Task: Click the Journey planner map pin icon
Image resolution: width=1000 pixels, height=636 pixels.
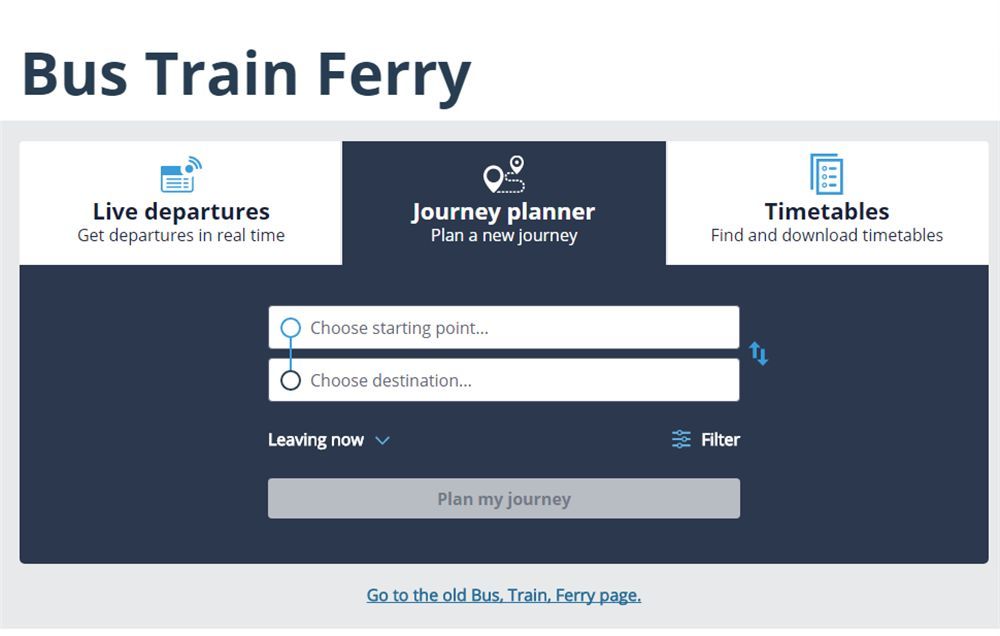Action: point(504,174)
